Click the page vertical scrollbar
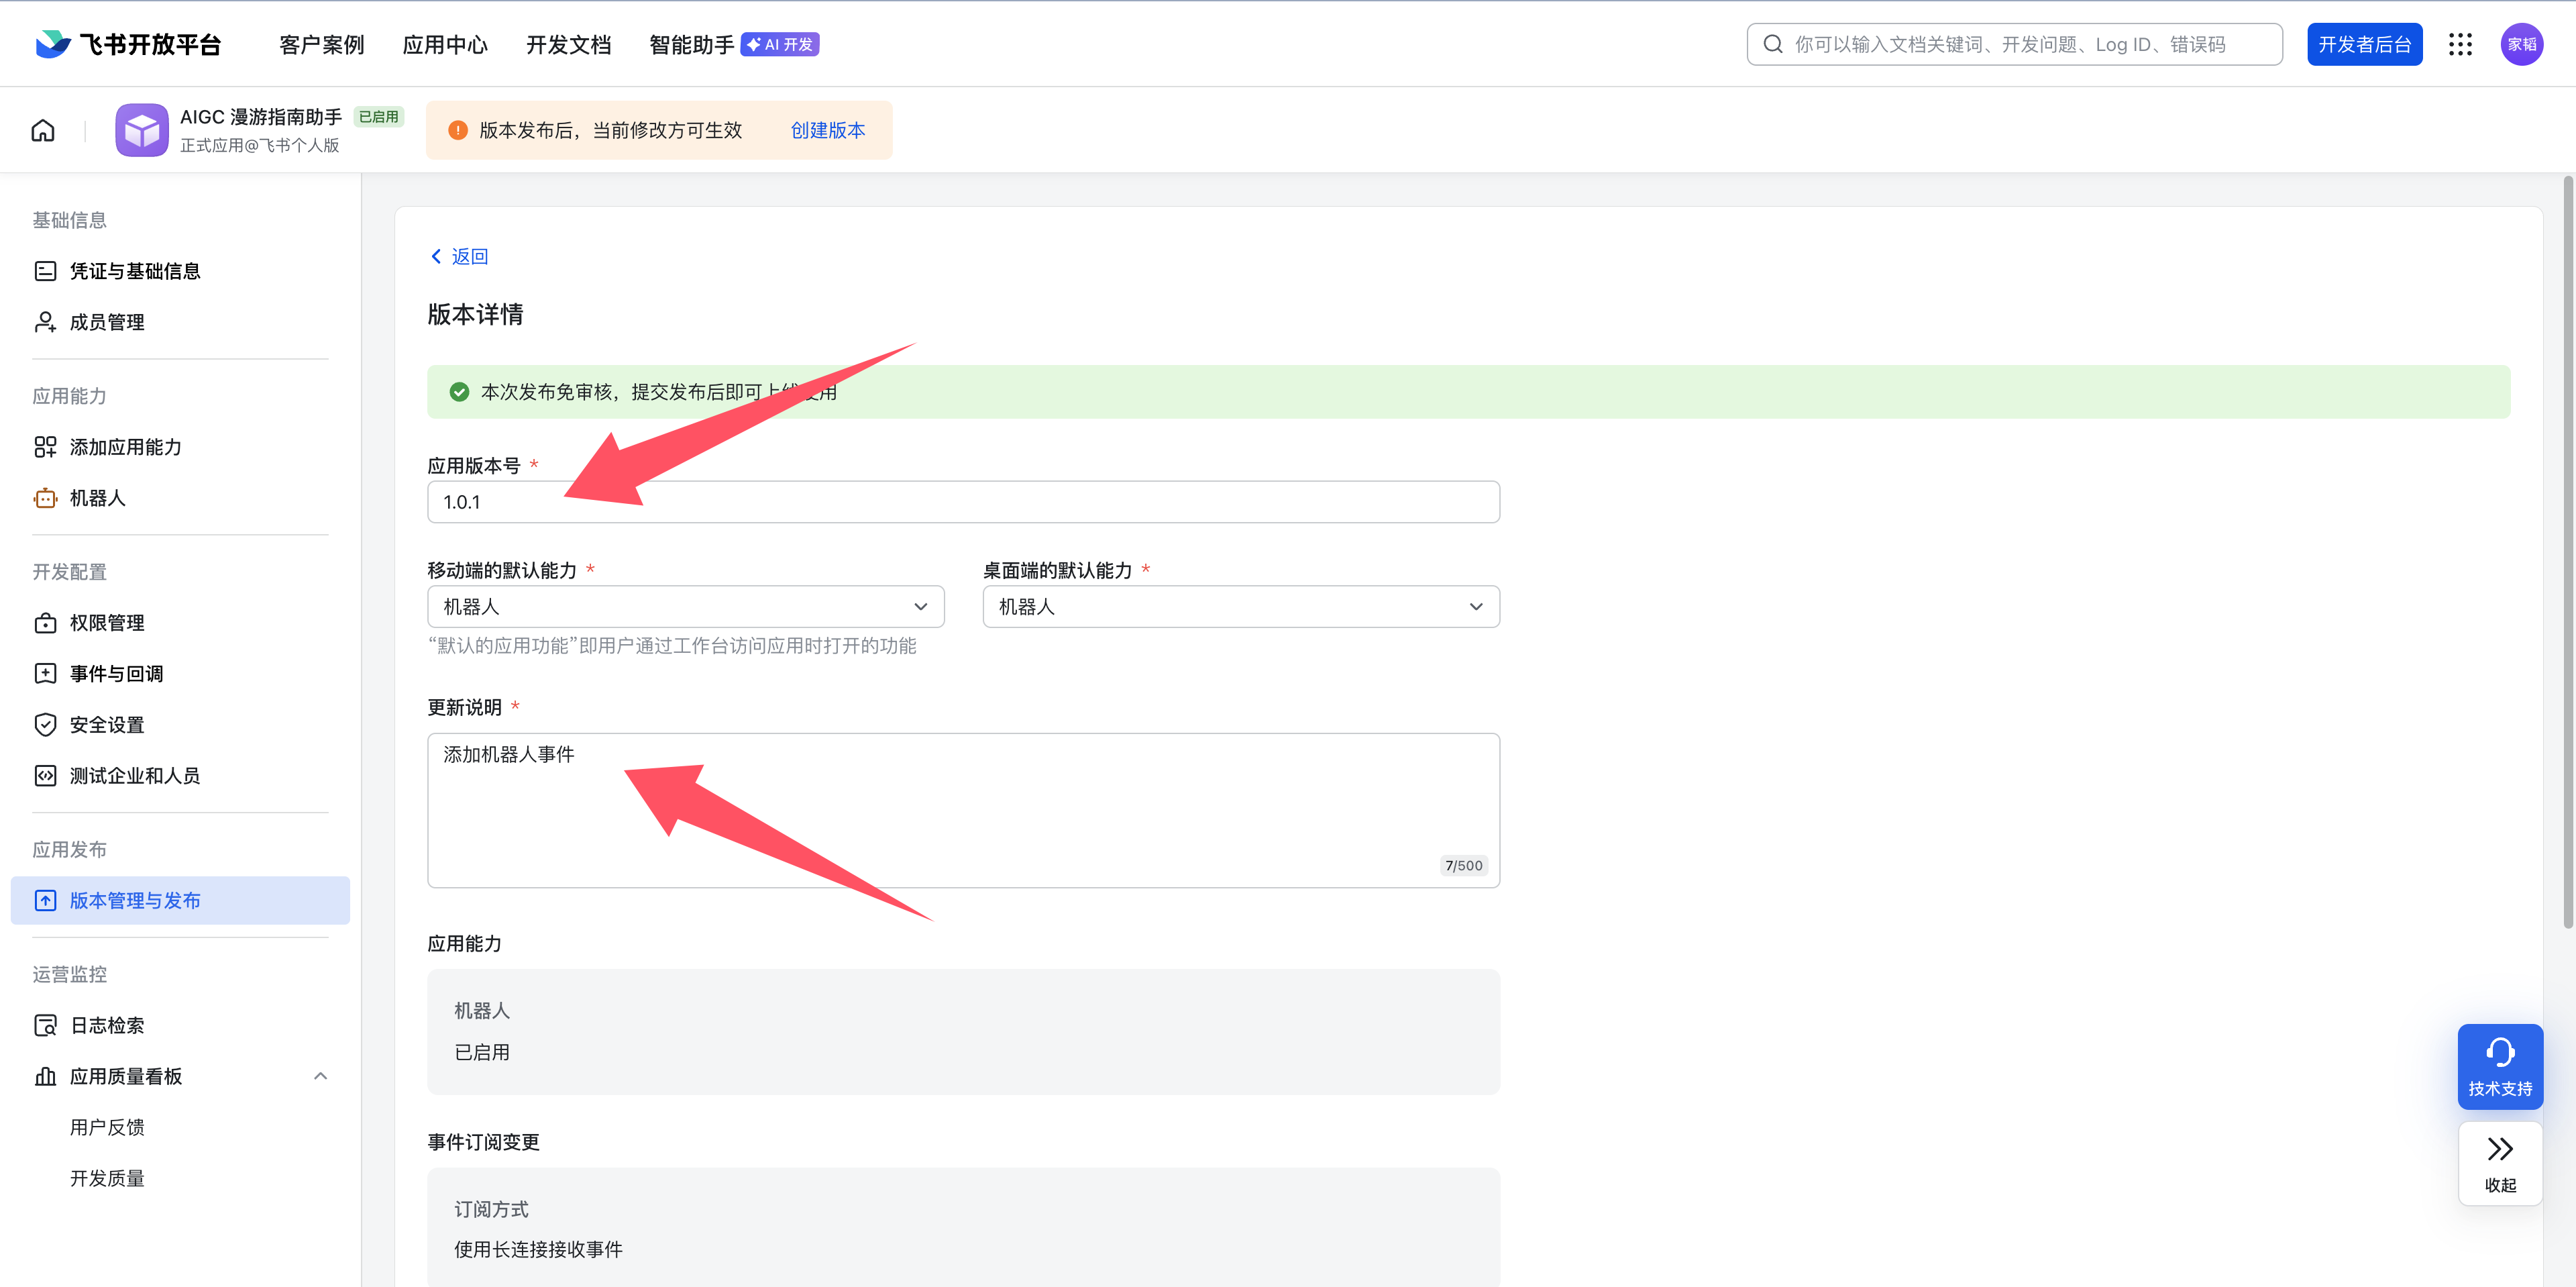 click(x=2567, y=550)
